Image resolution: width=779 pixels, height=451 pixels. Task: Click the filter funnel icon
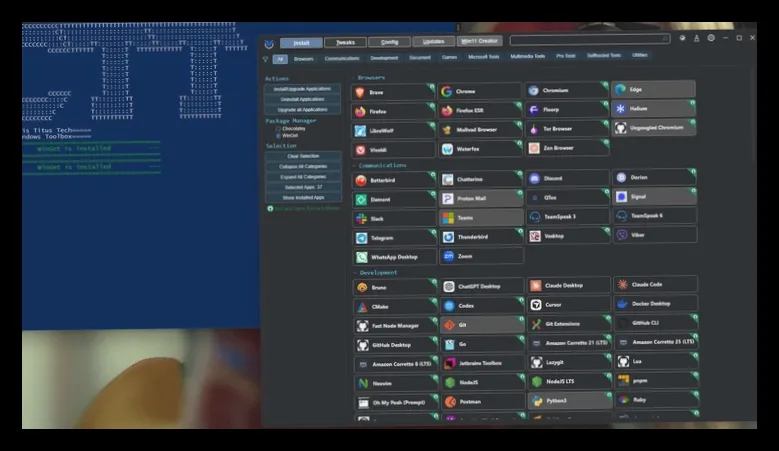pos(266,59)
